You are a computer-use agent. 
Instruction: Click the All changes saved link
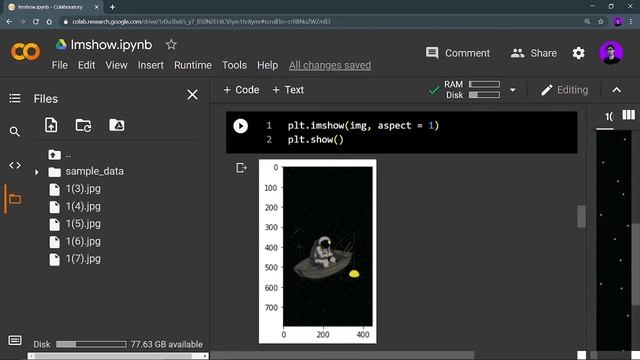click(330, 65)
